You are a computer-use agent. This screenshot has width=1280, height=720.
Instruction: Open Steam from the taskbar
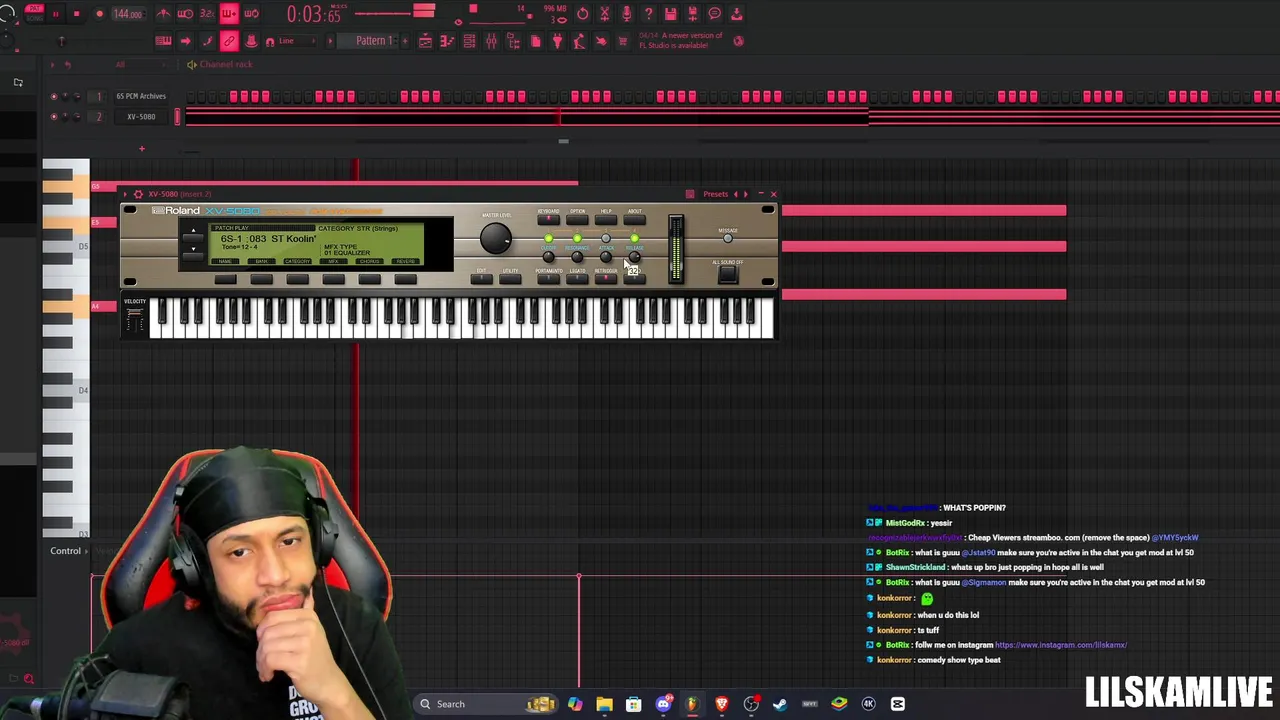point(780,704)
